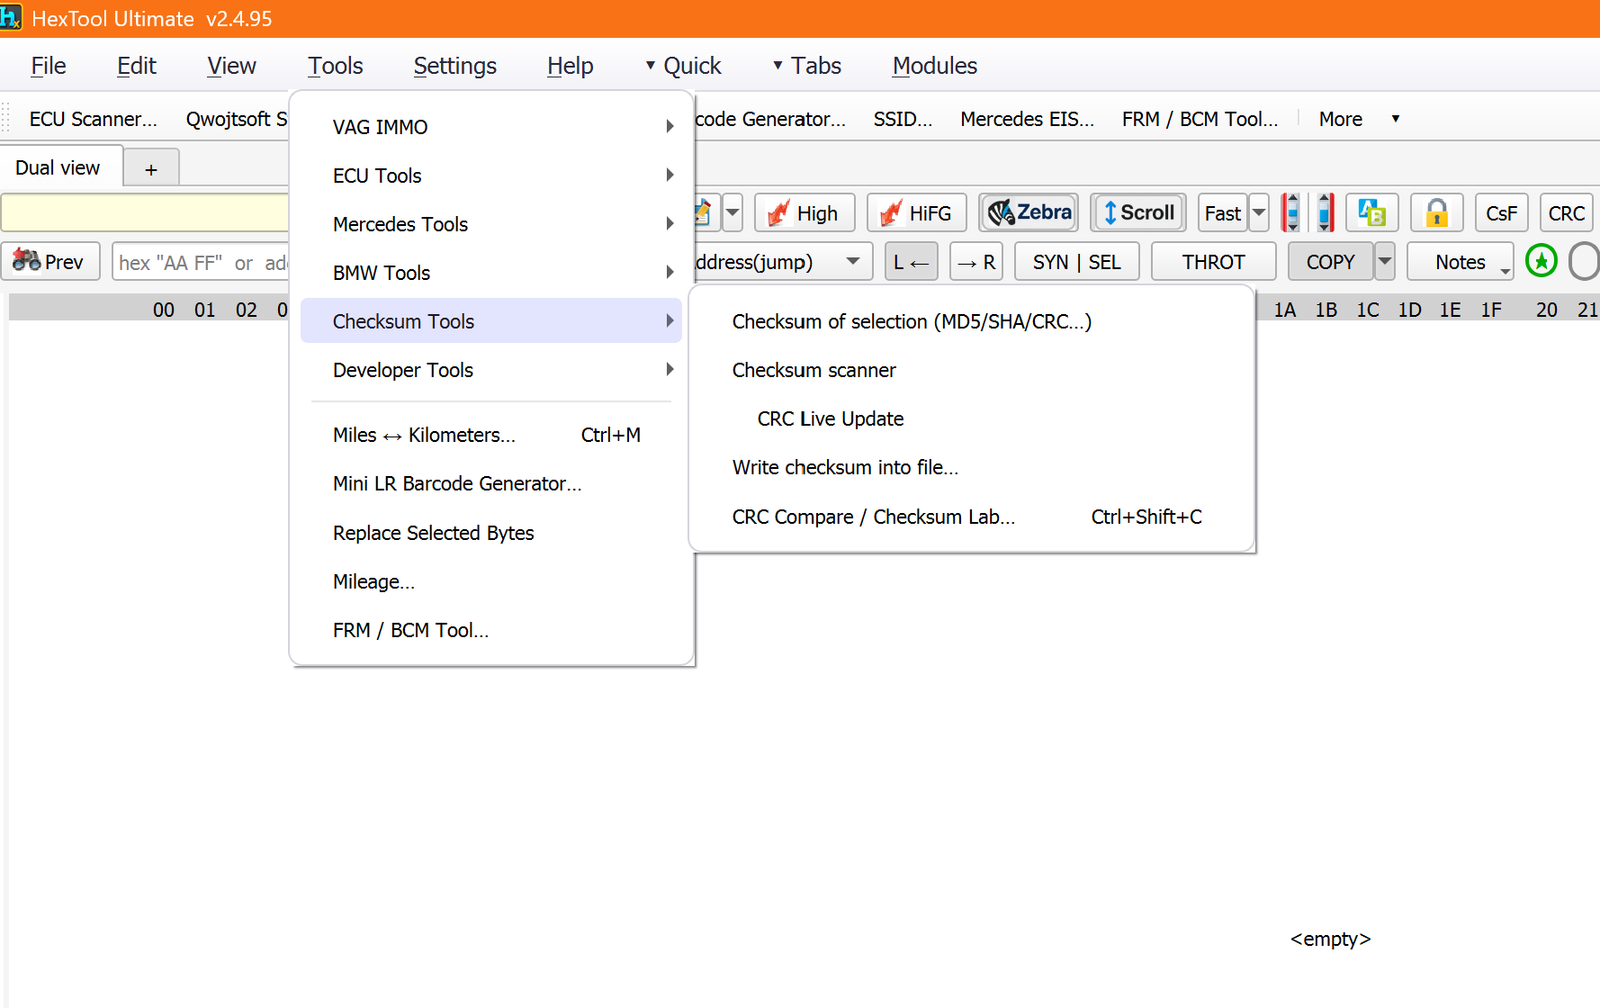Click the Mercedes EIS... toolbar button
The width and height of the screenshot is (1600, 1008).
[x=1027, y=119]
